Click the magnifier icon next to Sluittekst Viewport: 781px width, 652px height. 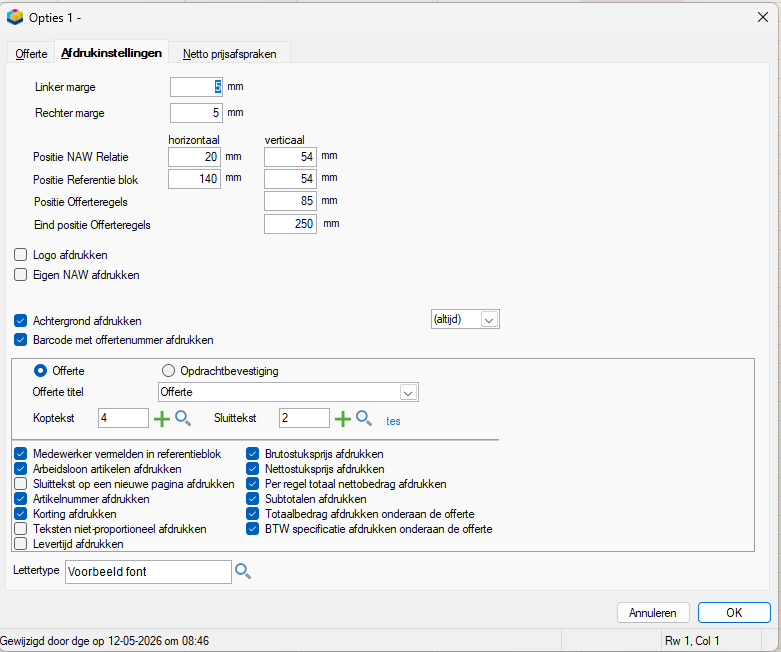point(364,418)
